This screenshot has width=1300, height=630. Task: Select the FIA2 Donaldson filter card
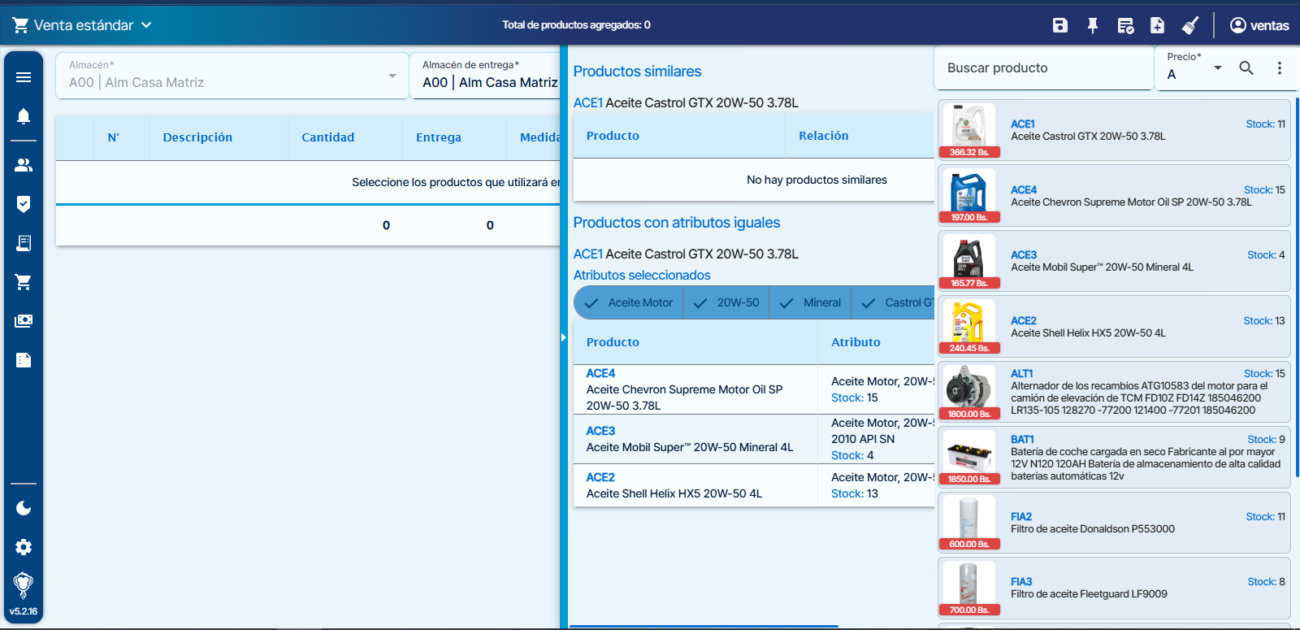(x=1114, y=523)
